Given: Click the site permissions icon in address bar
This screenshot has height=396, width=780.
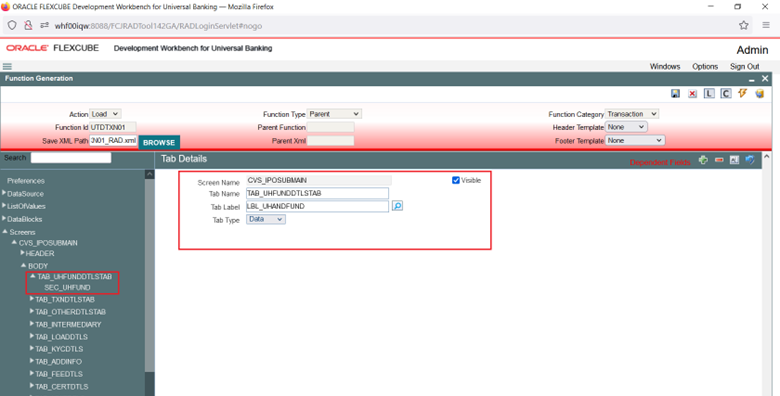Looking at the screenshot, I should click(x=44, y=25).
